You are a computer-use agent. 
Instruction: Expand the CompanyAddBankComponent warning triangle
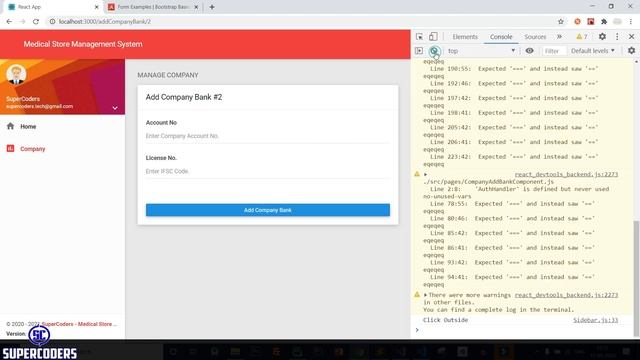coord(425,174)
